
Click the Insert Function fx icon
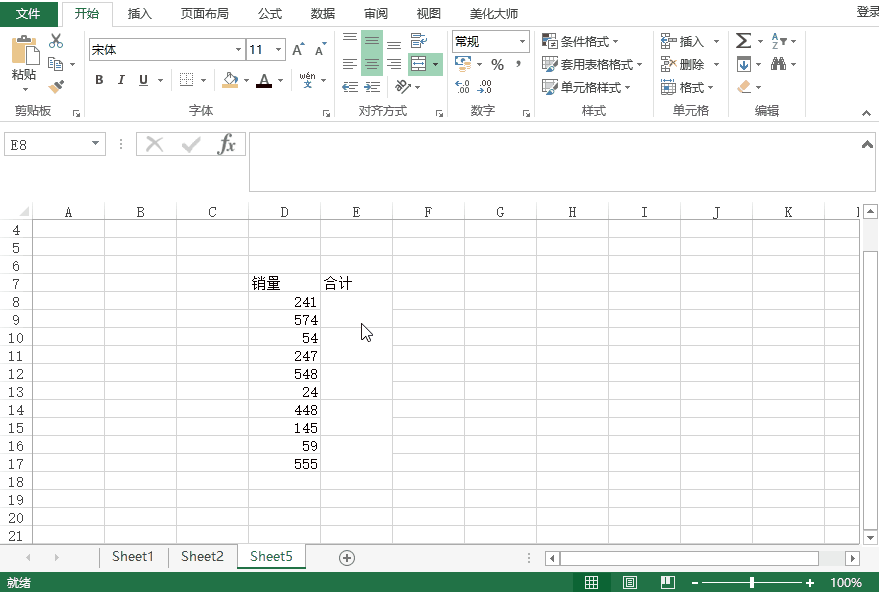pyautogui.click(x=226, y=145)
